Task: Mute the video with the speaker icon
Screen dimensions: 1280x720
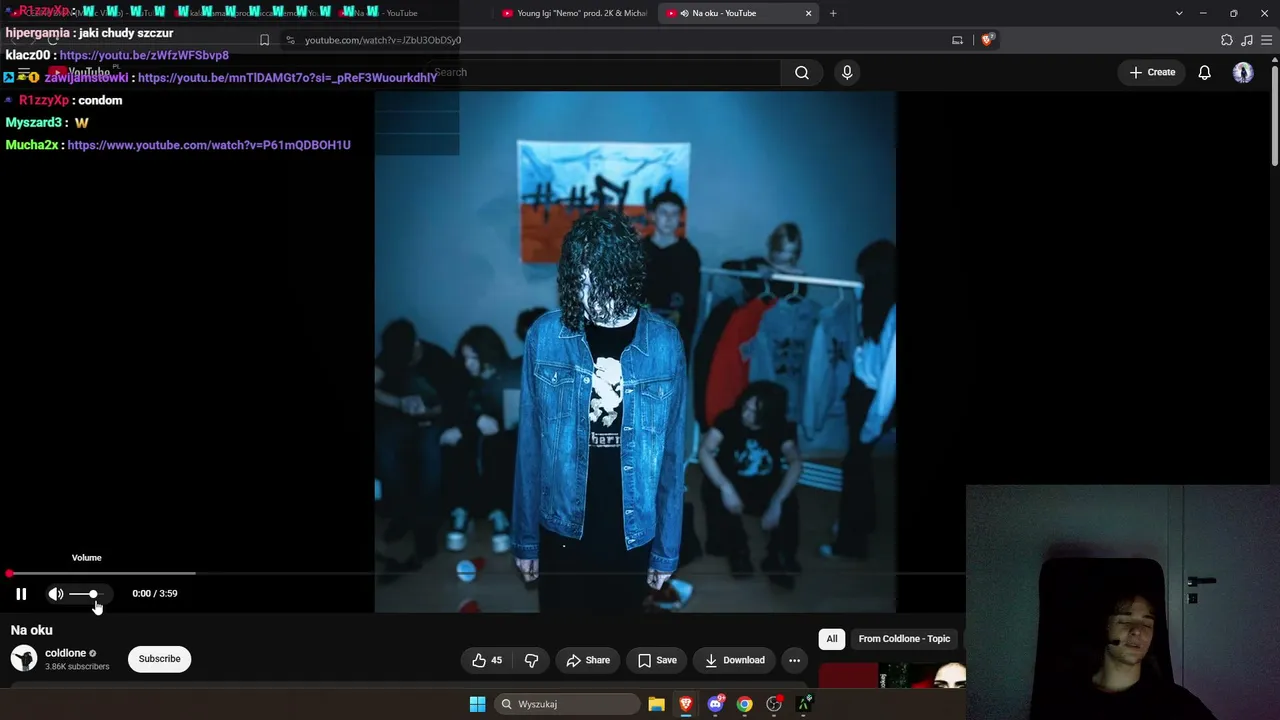Action: coord(56,594)
